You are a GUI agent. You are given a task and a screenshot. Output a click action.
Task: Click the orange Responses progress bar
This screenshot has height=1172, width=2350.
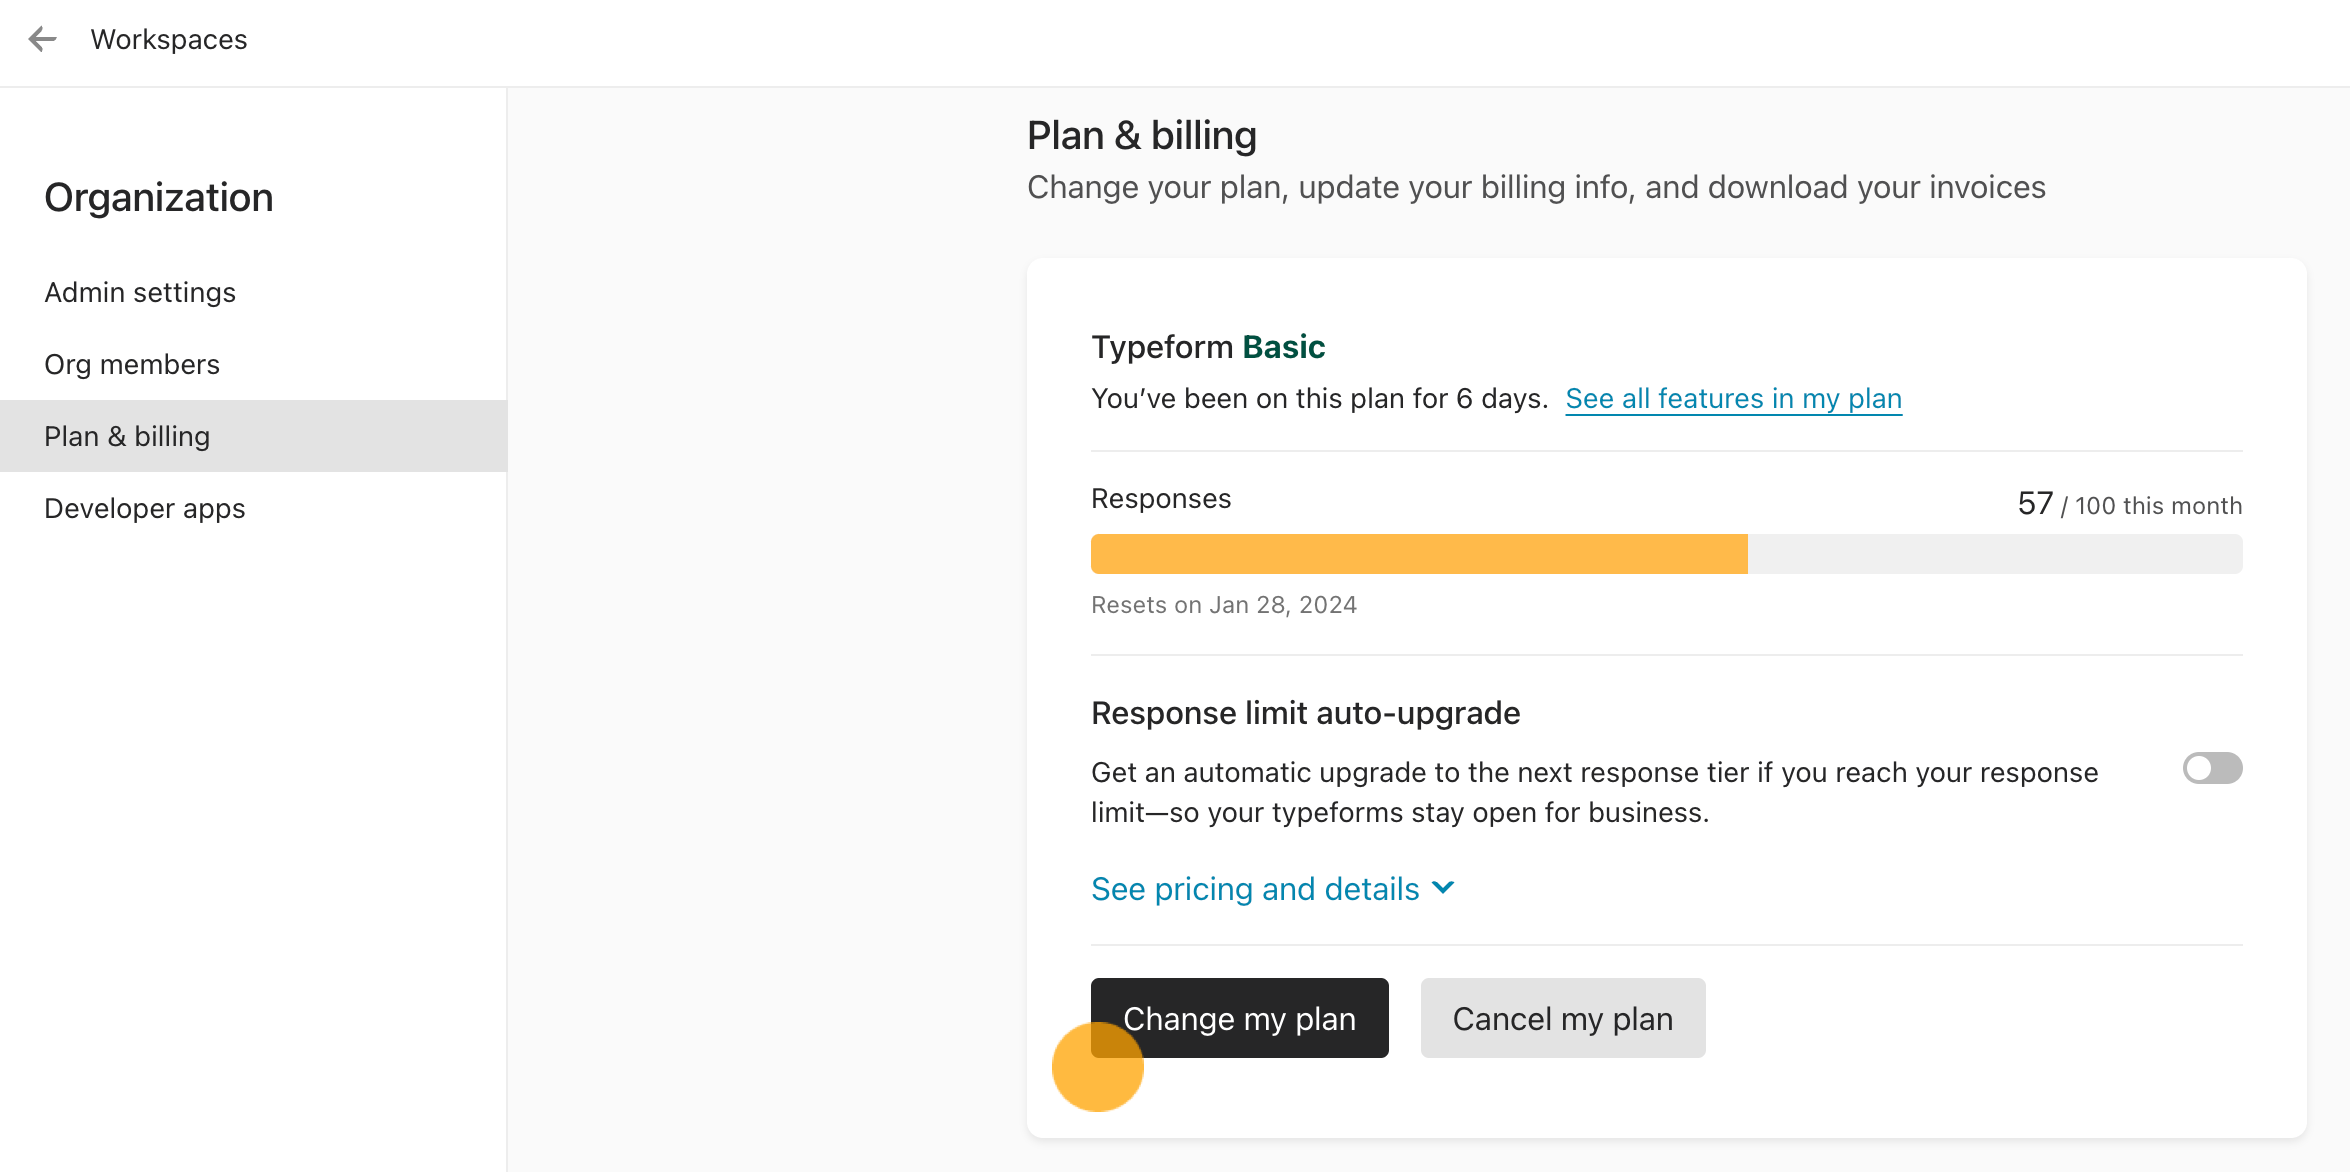pyautogui.click(x=1418, y=554)
